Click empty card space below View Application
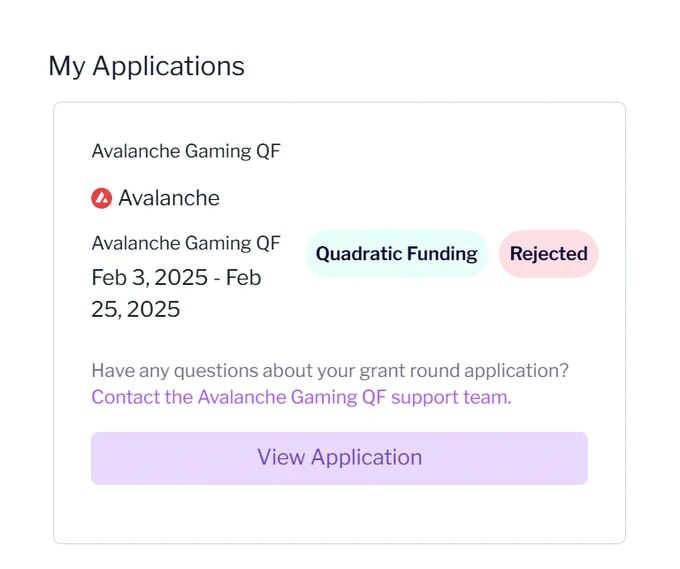 pos(339,514)
